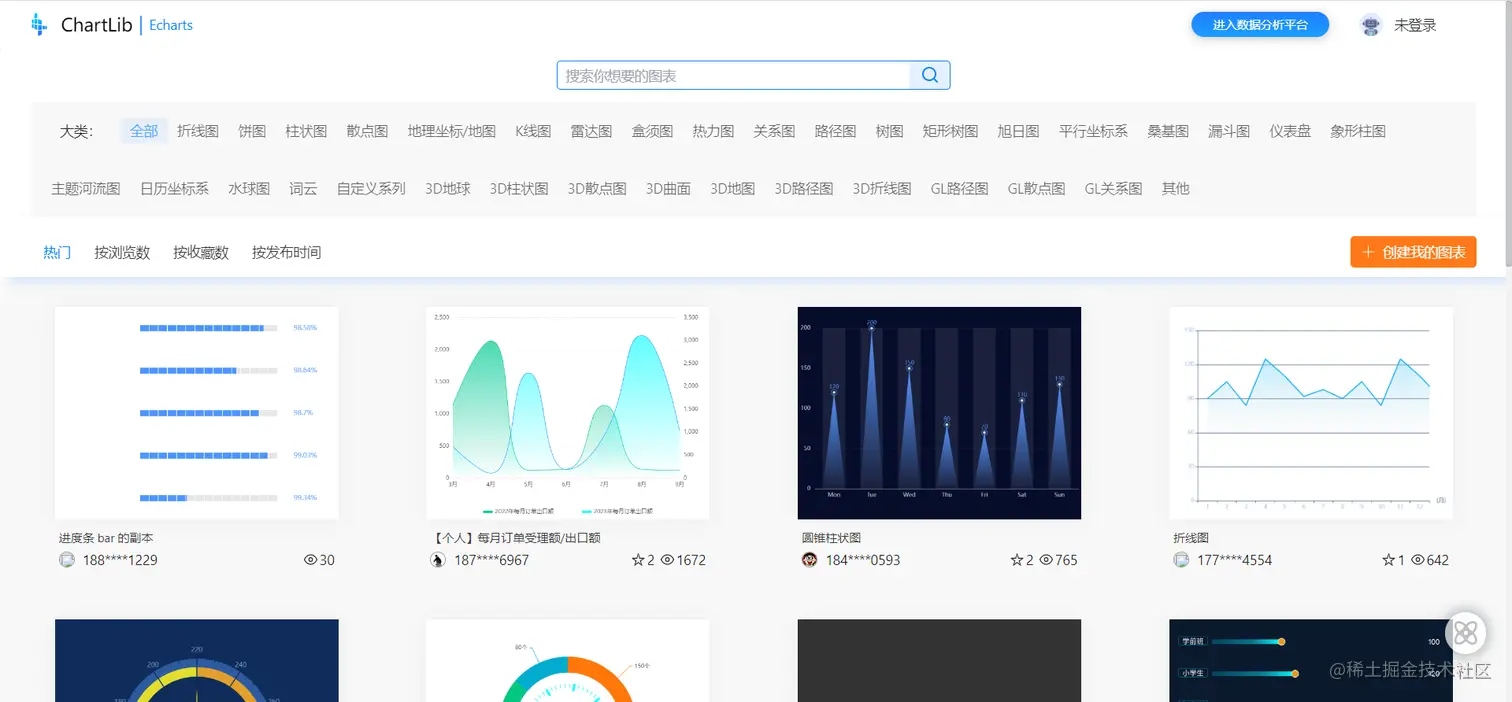Screen dimensions: 1512x702
Task: Click star icon on 每月订单受理额 card
Action: coord(638,560)
